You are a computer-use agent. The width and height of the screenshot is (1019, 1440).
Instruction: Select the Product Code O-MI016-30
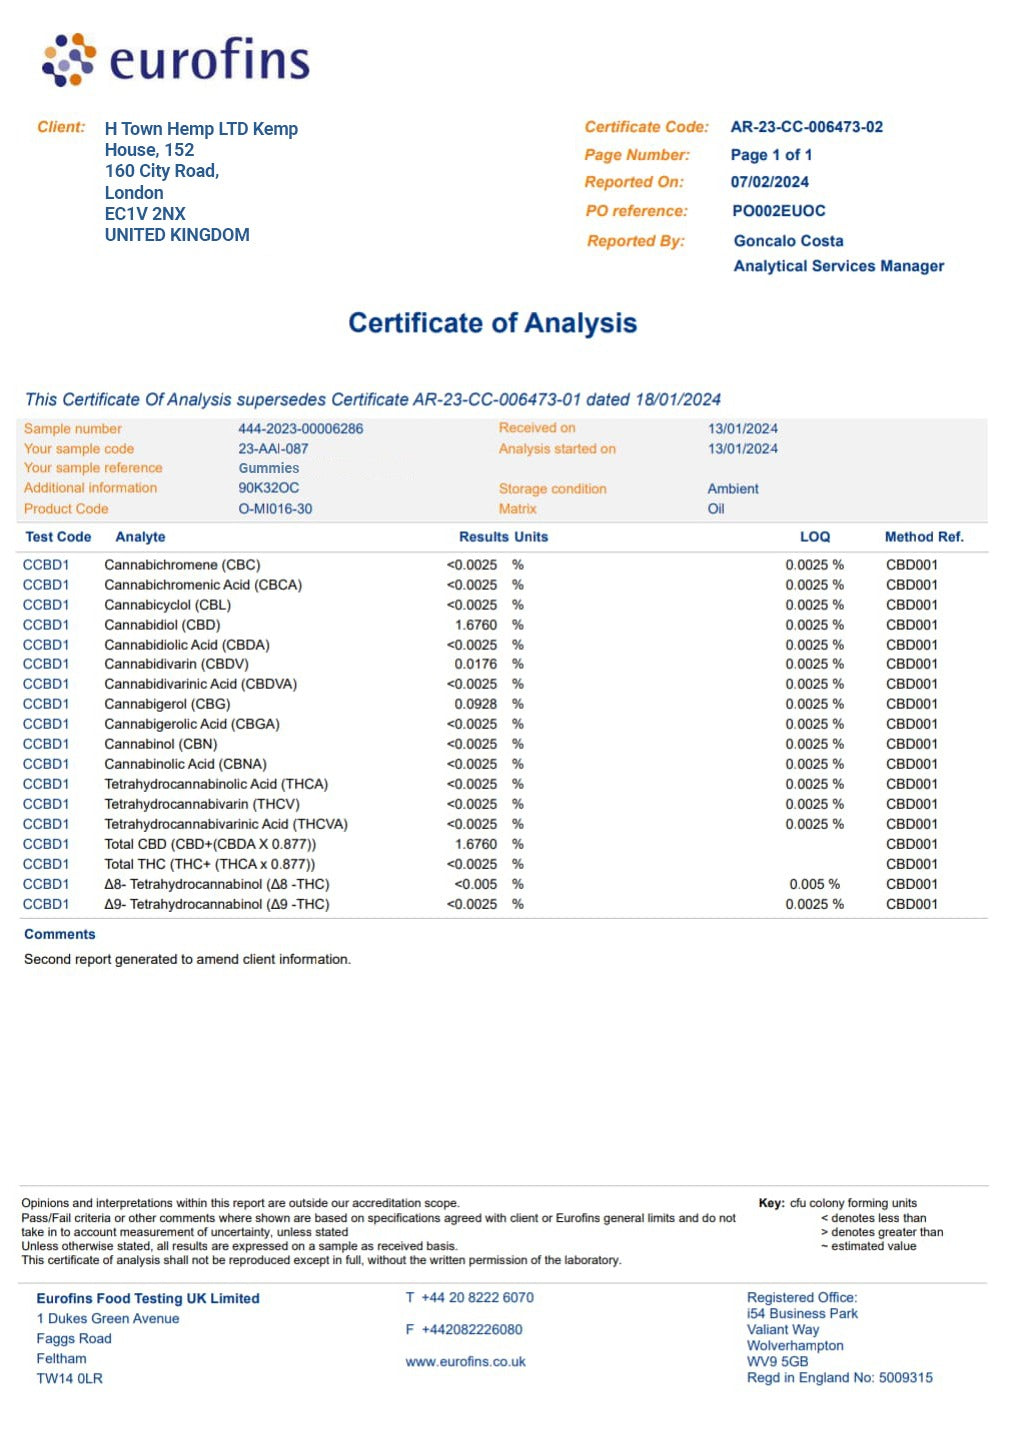point(275,509)
